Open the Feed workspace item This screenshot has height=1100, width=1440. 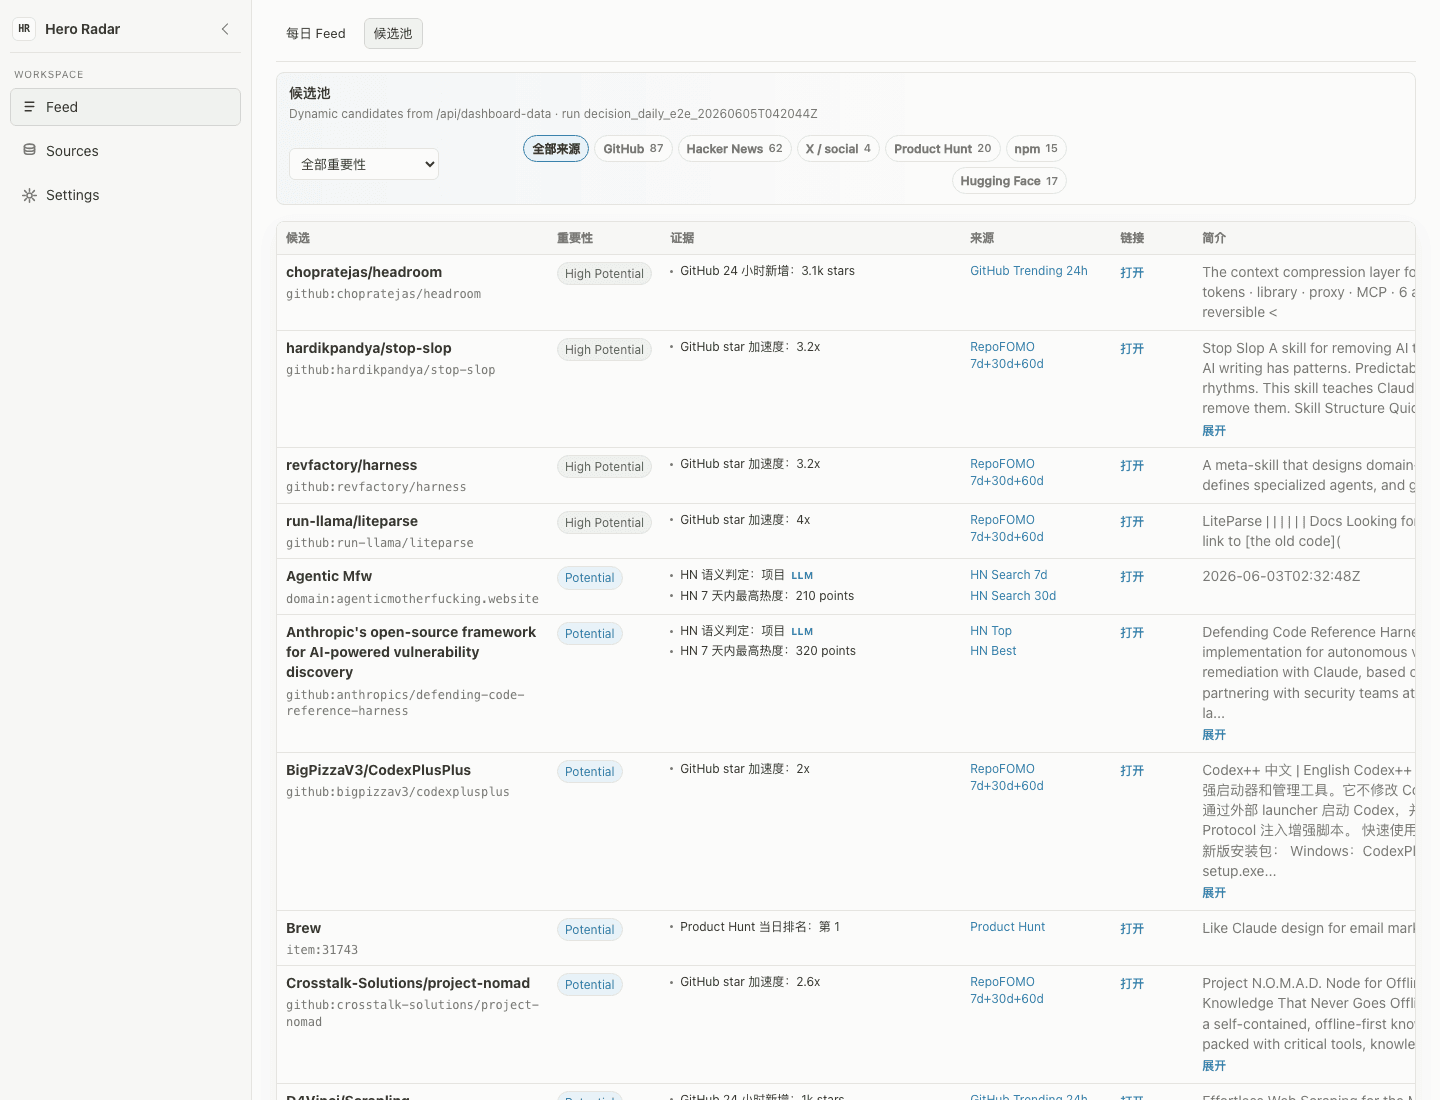click(125, 107)
